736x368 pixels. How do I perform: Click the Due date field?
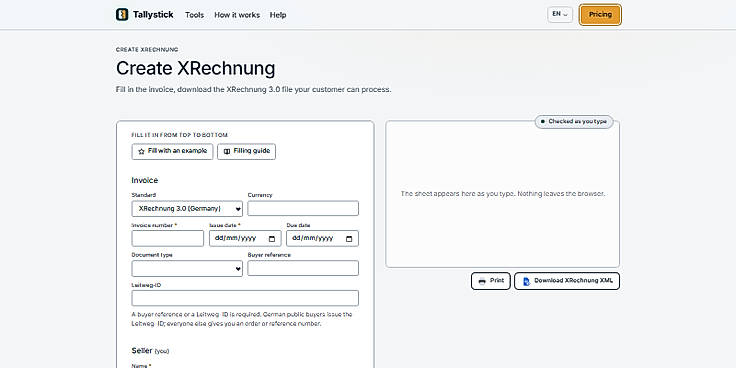[x=322, y=238]
